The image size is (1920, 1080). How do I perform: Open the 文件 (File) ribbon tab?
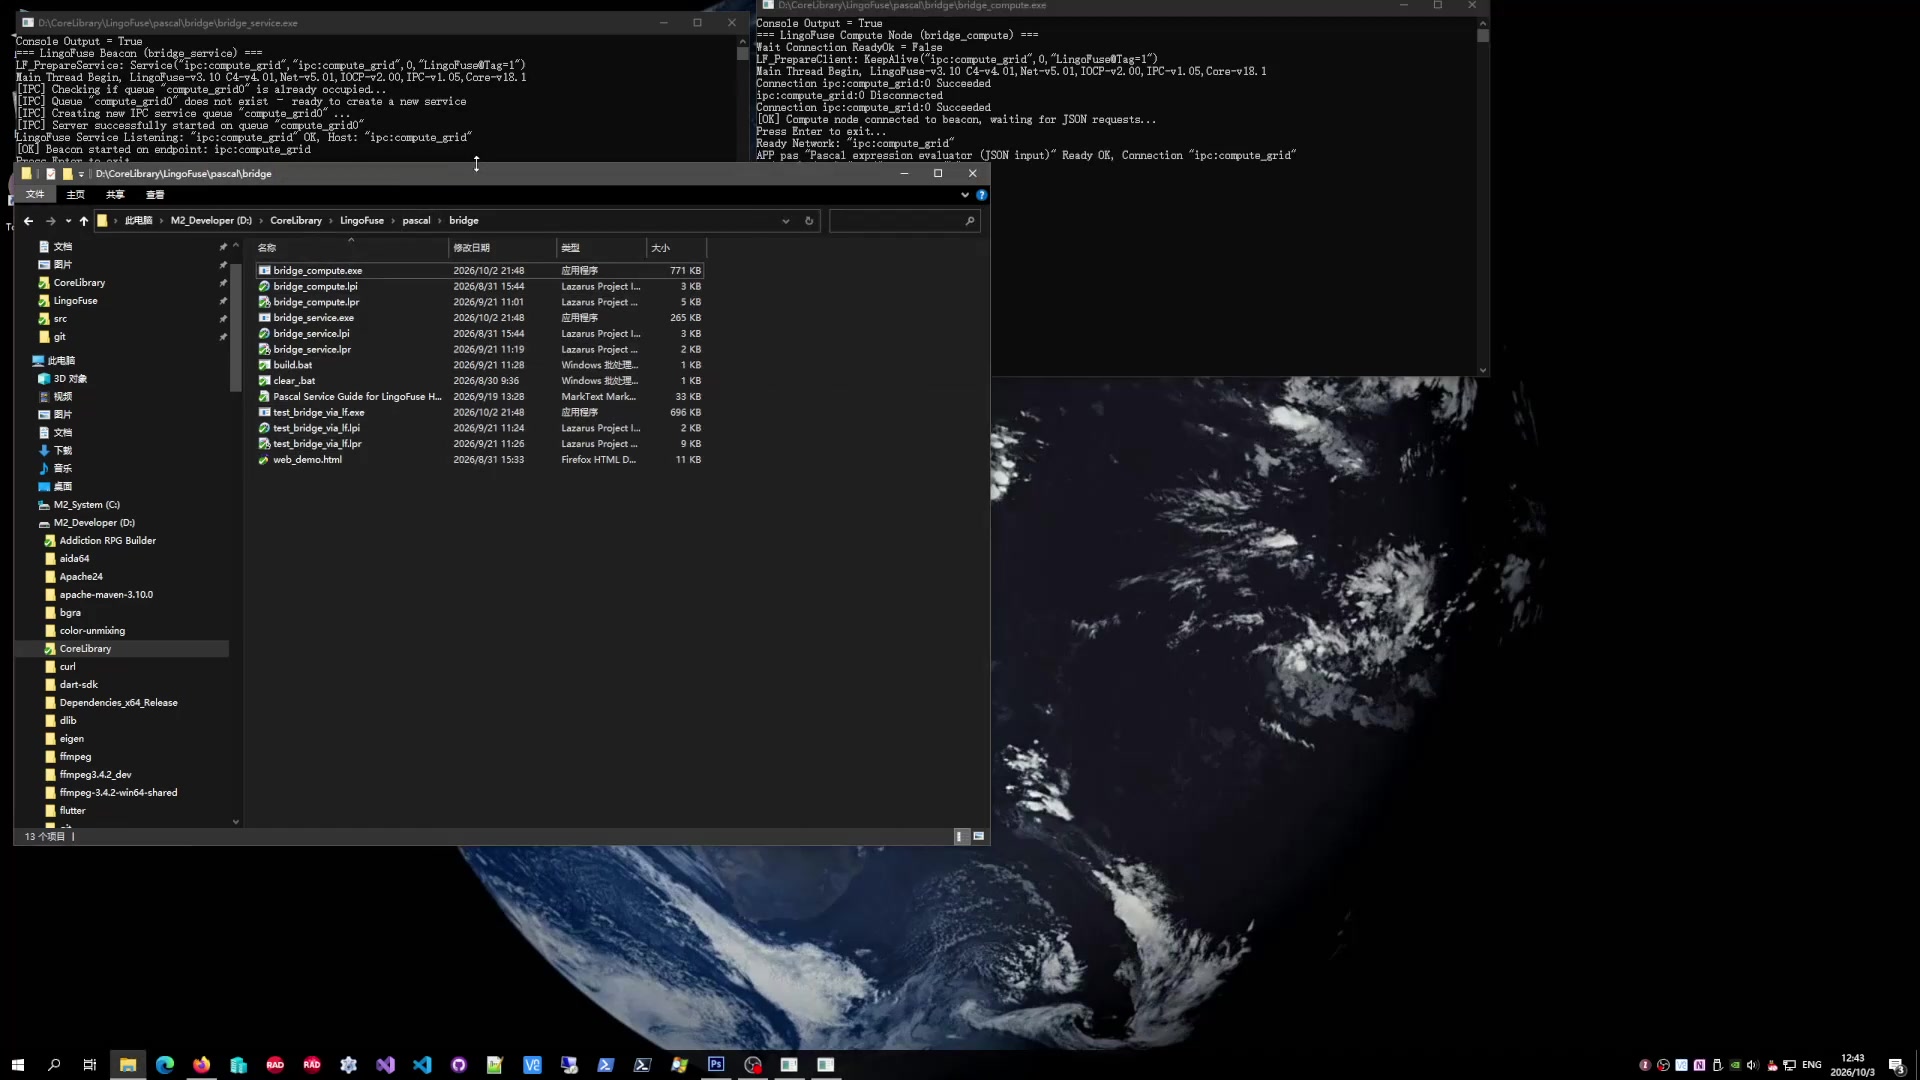(35, 195)
